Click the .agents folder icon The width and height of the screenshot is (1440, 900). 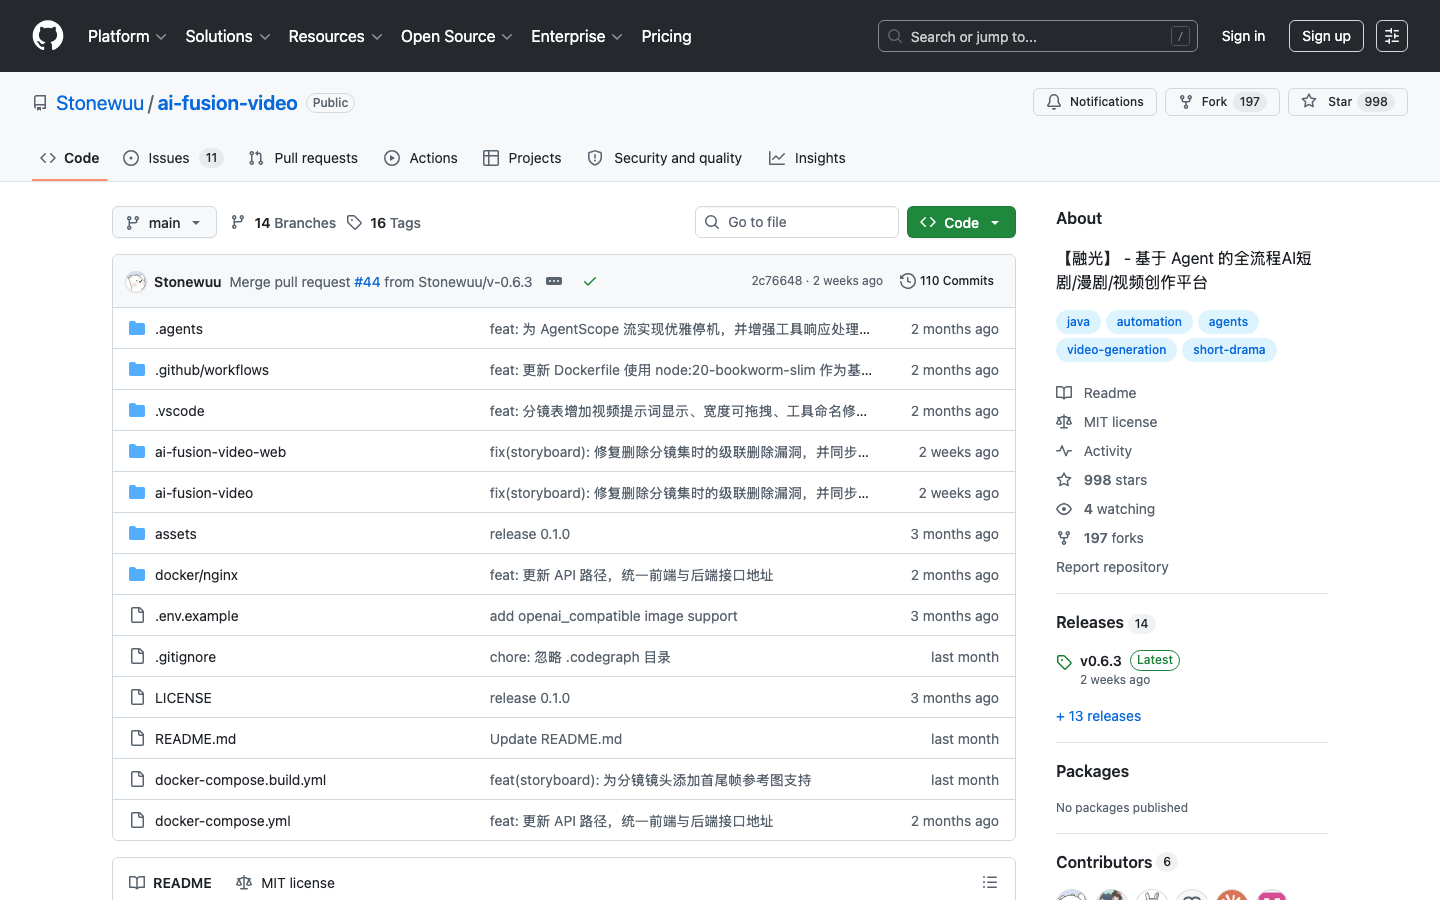click(x=137, y=328)
